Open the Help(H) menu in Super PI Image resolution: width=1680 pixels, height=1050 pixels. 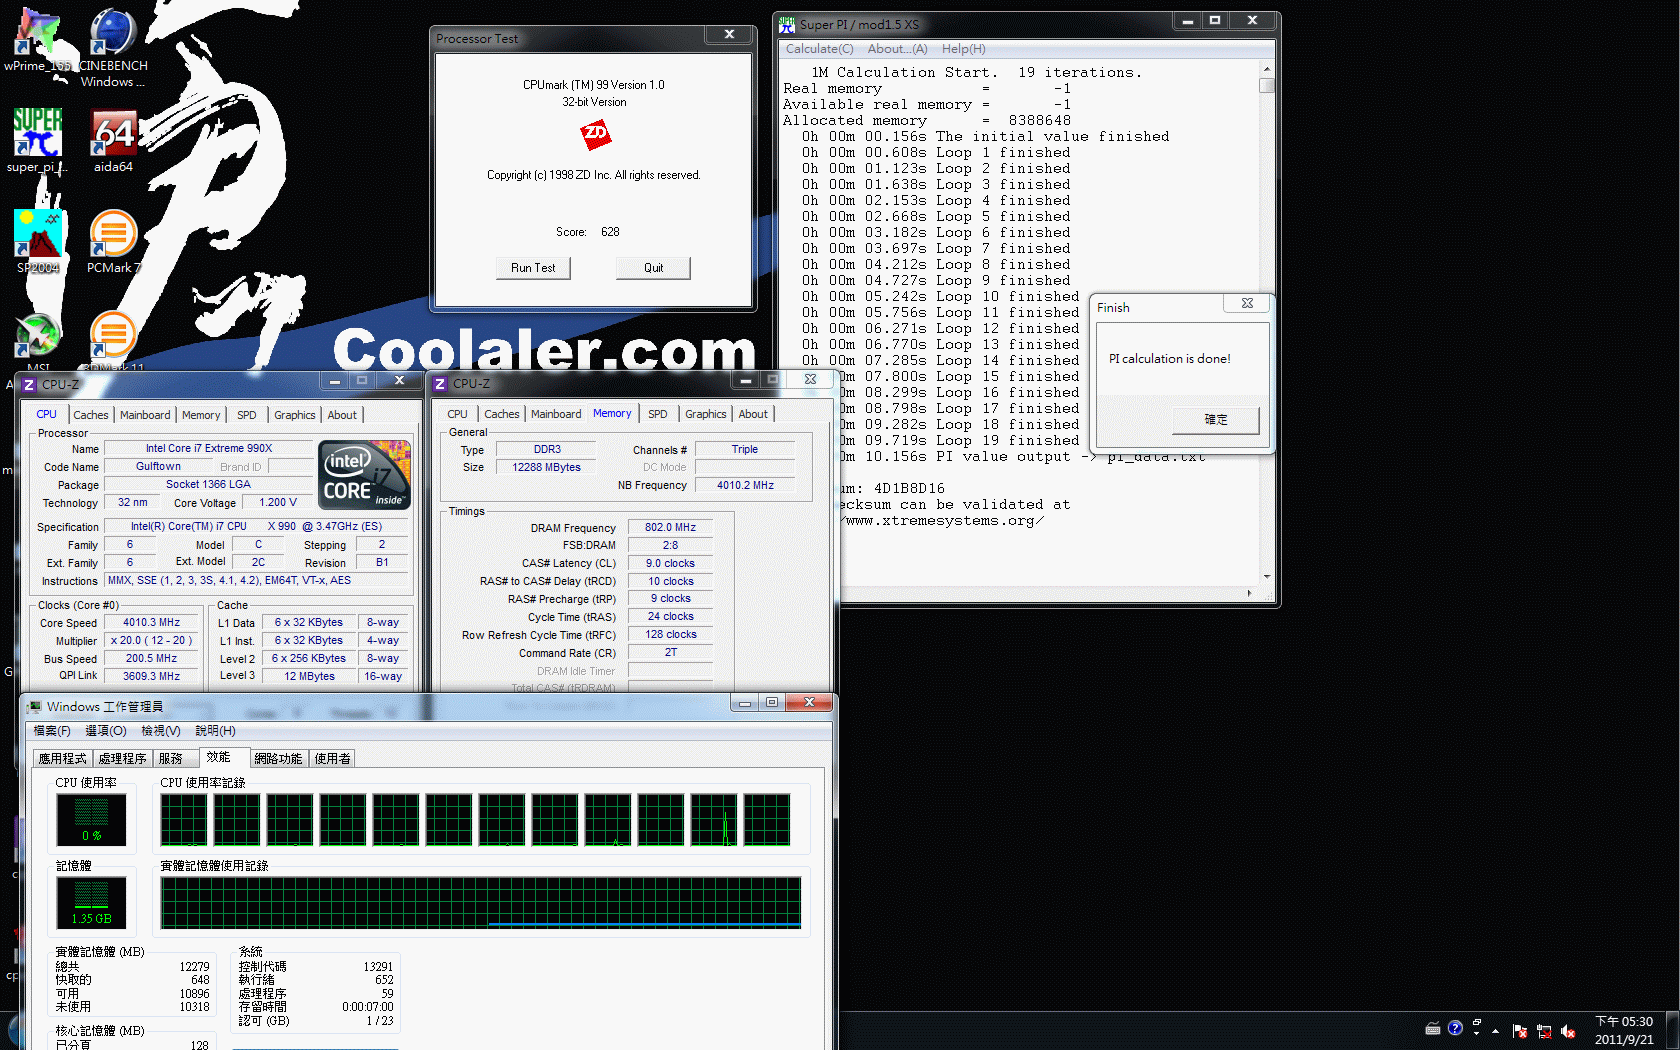963,49
